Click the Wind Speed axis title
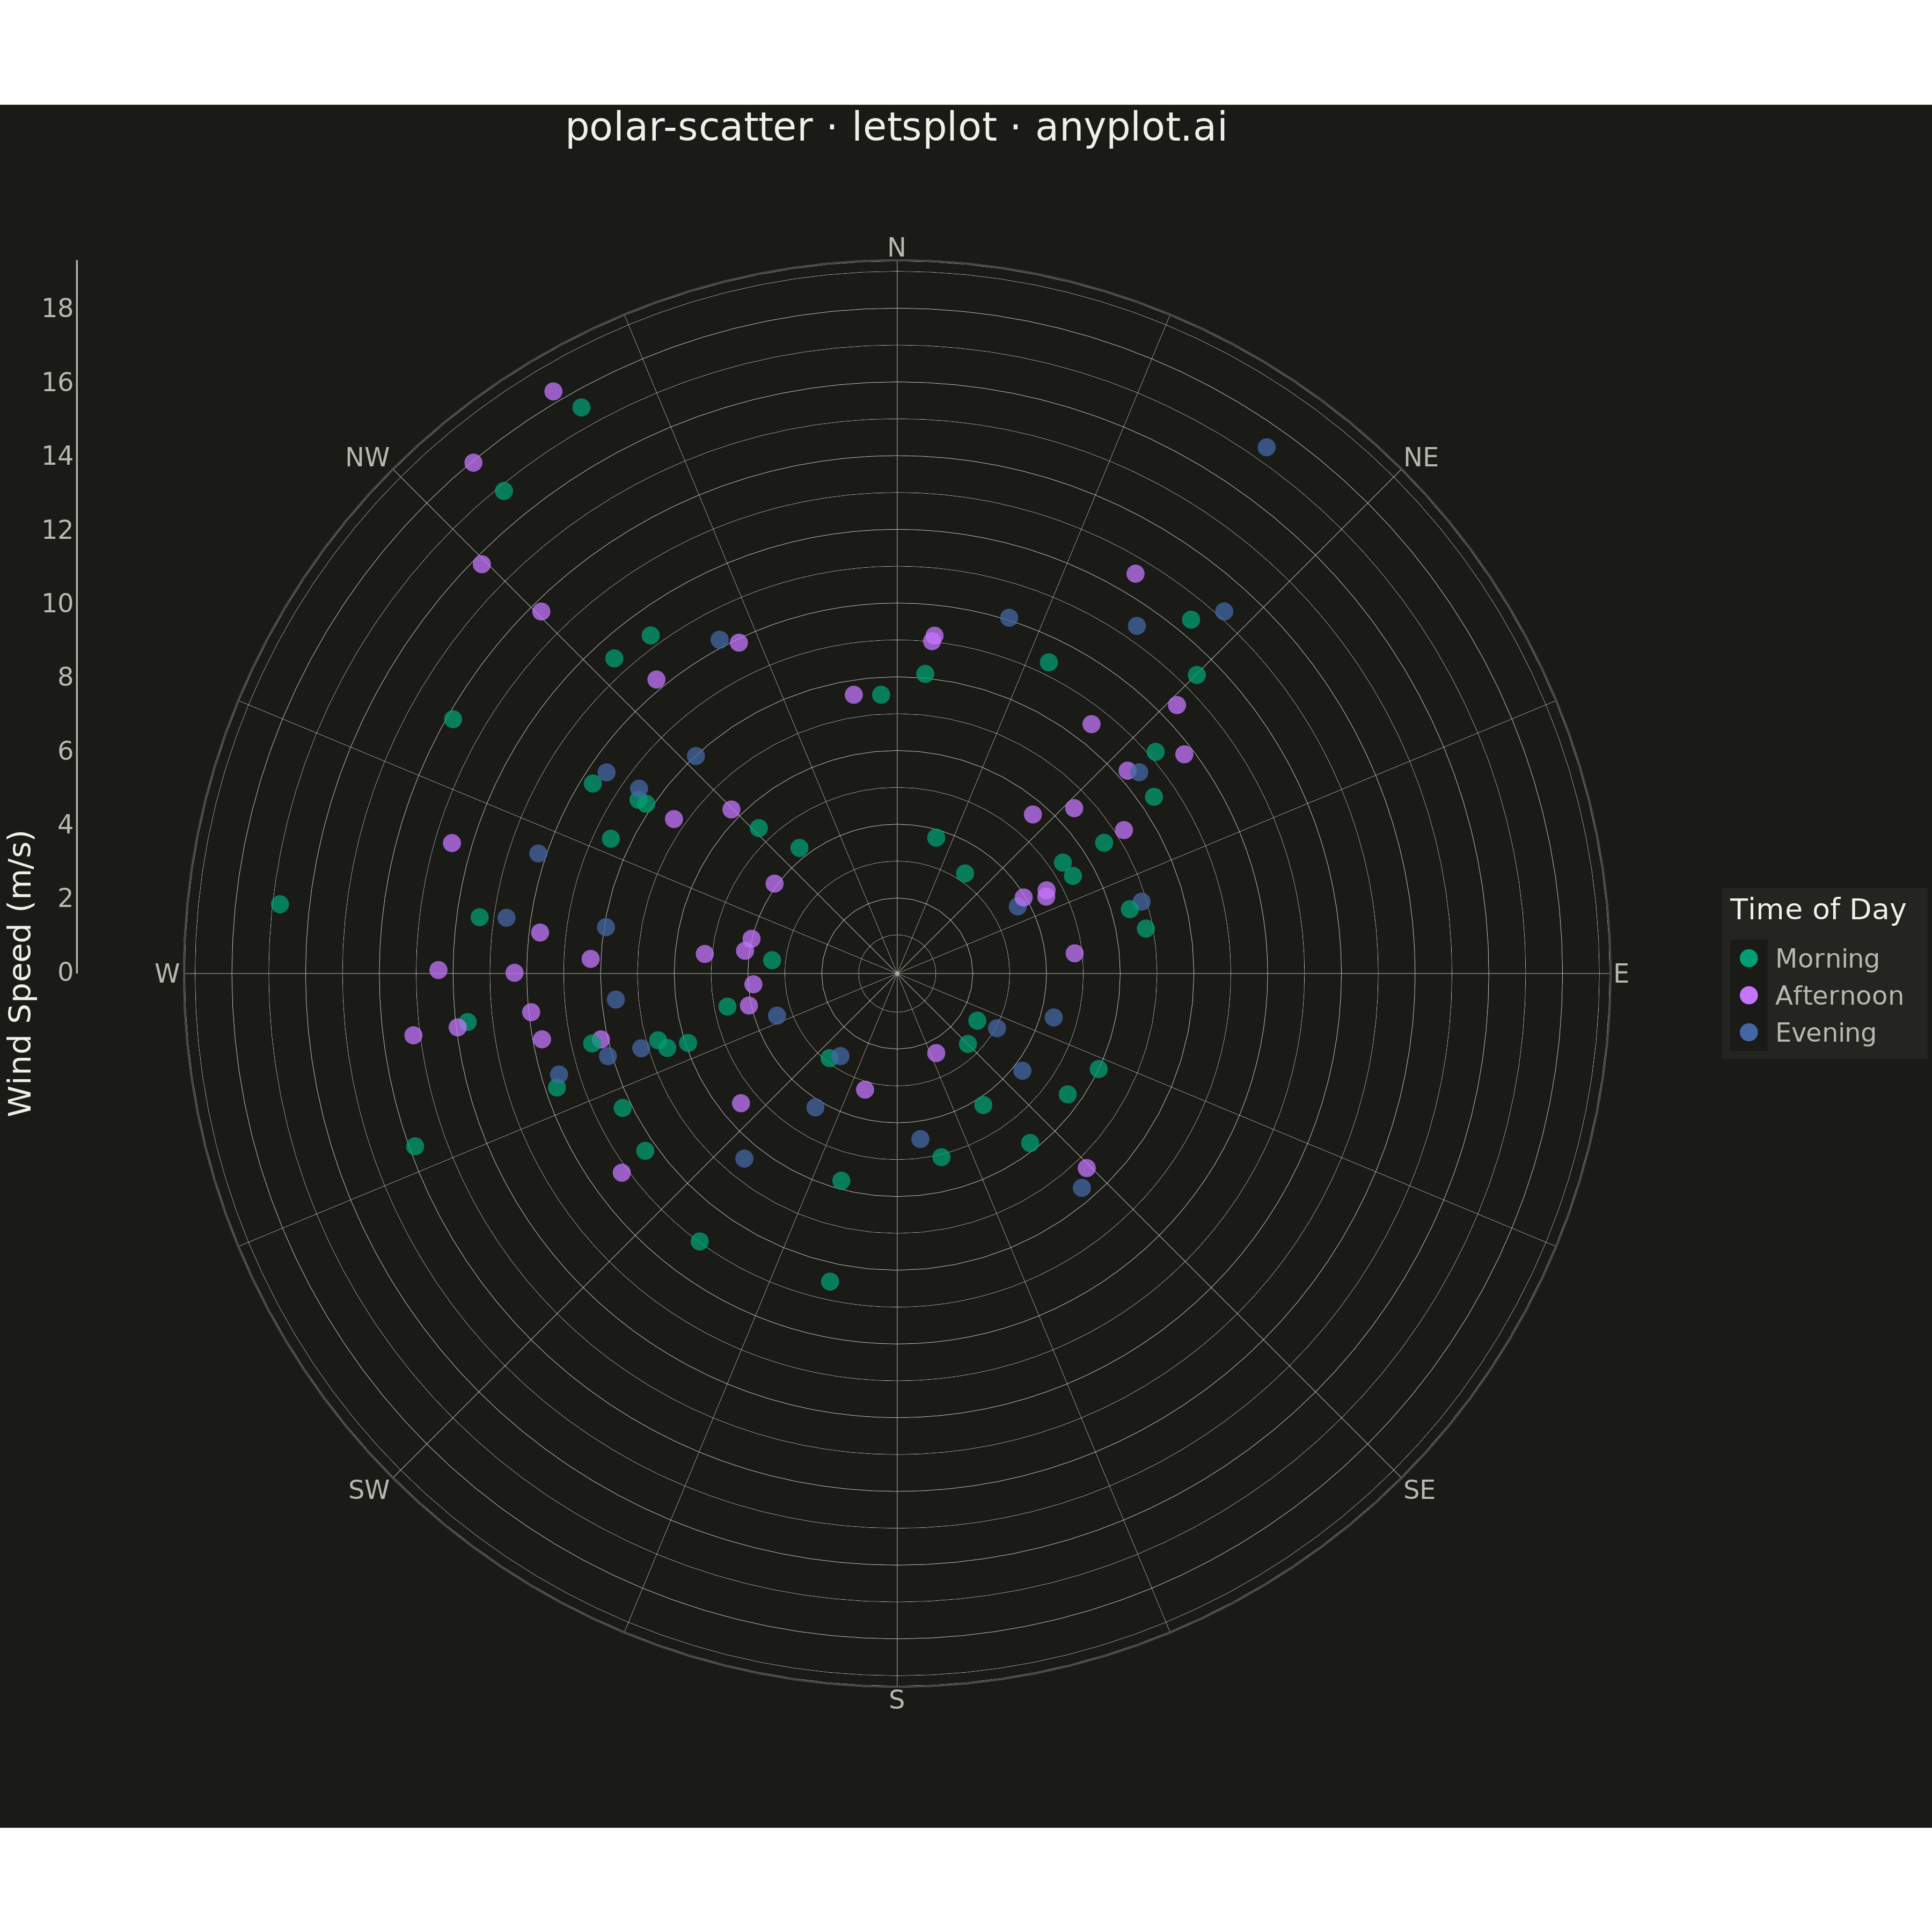 20,973
